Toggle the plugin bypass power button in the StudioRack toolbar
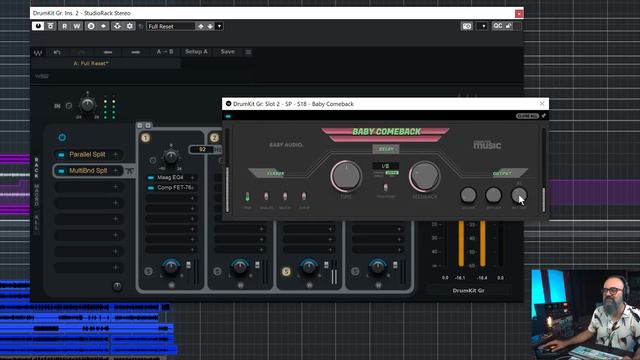 [38, 26]
